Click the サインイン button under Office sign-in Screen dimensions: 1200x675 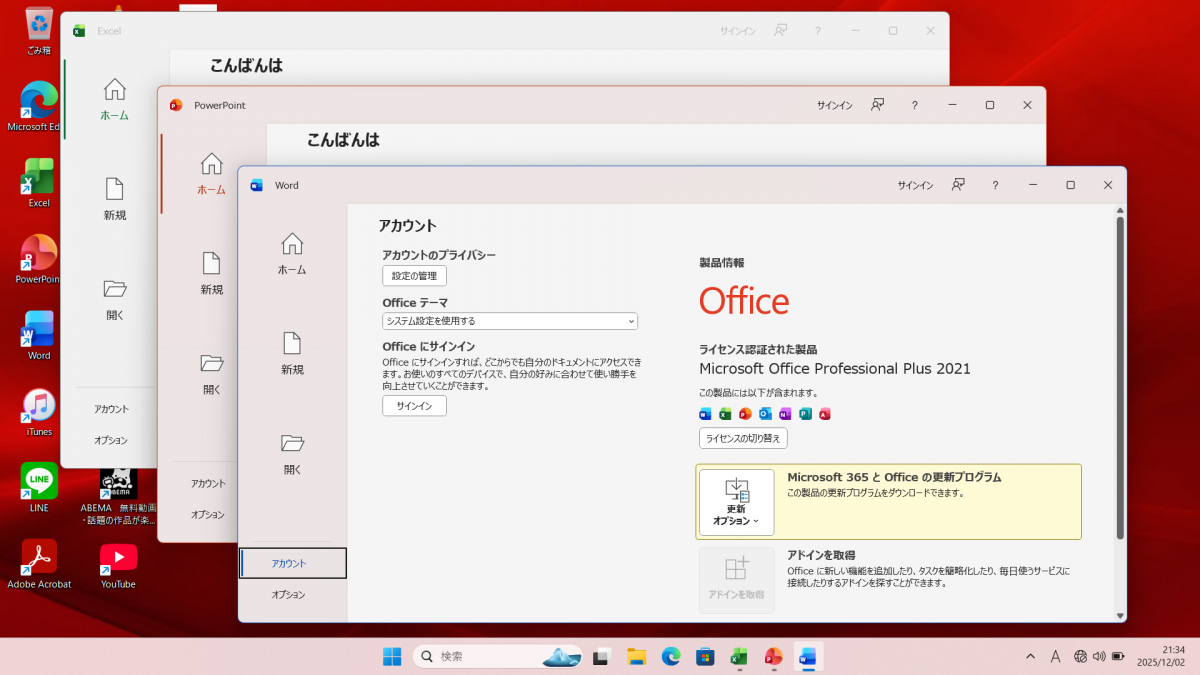pos(414,406)
